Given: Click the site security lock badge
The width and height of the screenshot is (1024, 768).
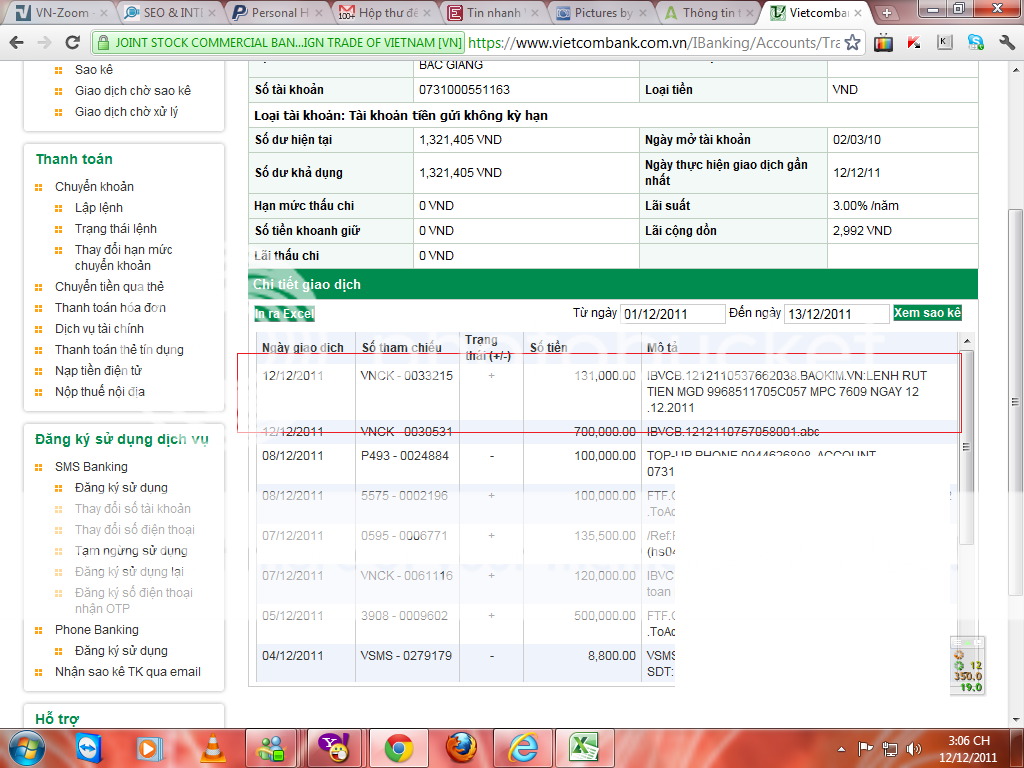Looking at the screenshot, I should [x=279, y=43].
